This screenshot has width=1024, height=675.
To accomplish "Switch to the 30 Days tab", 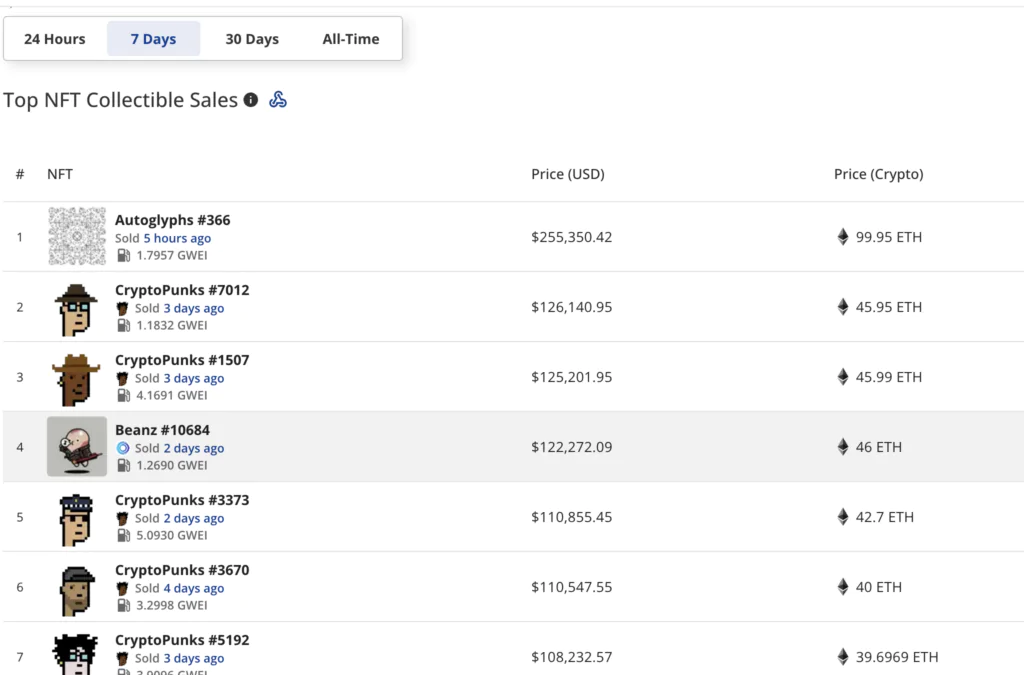I will click(x=252, y=39).
